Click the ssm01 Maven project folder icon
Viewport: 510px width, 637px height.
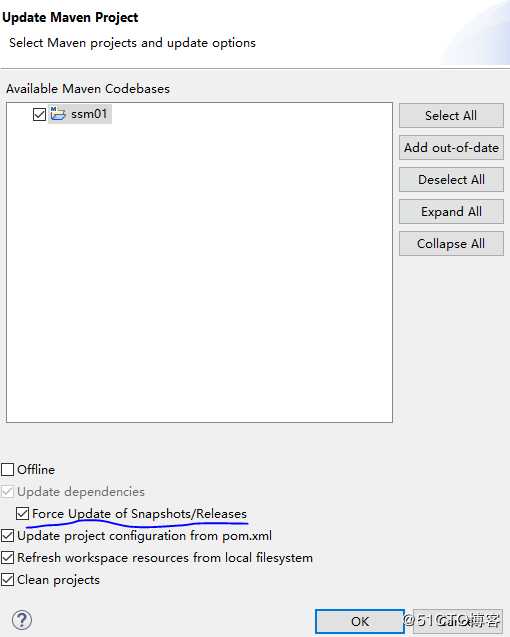pyautogui.click(x=58, y=114)
